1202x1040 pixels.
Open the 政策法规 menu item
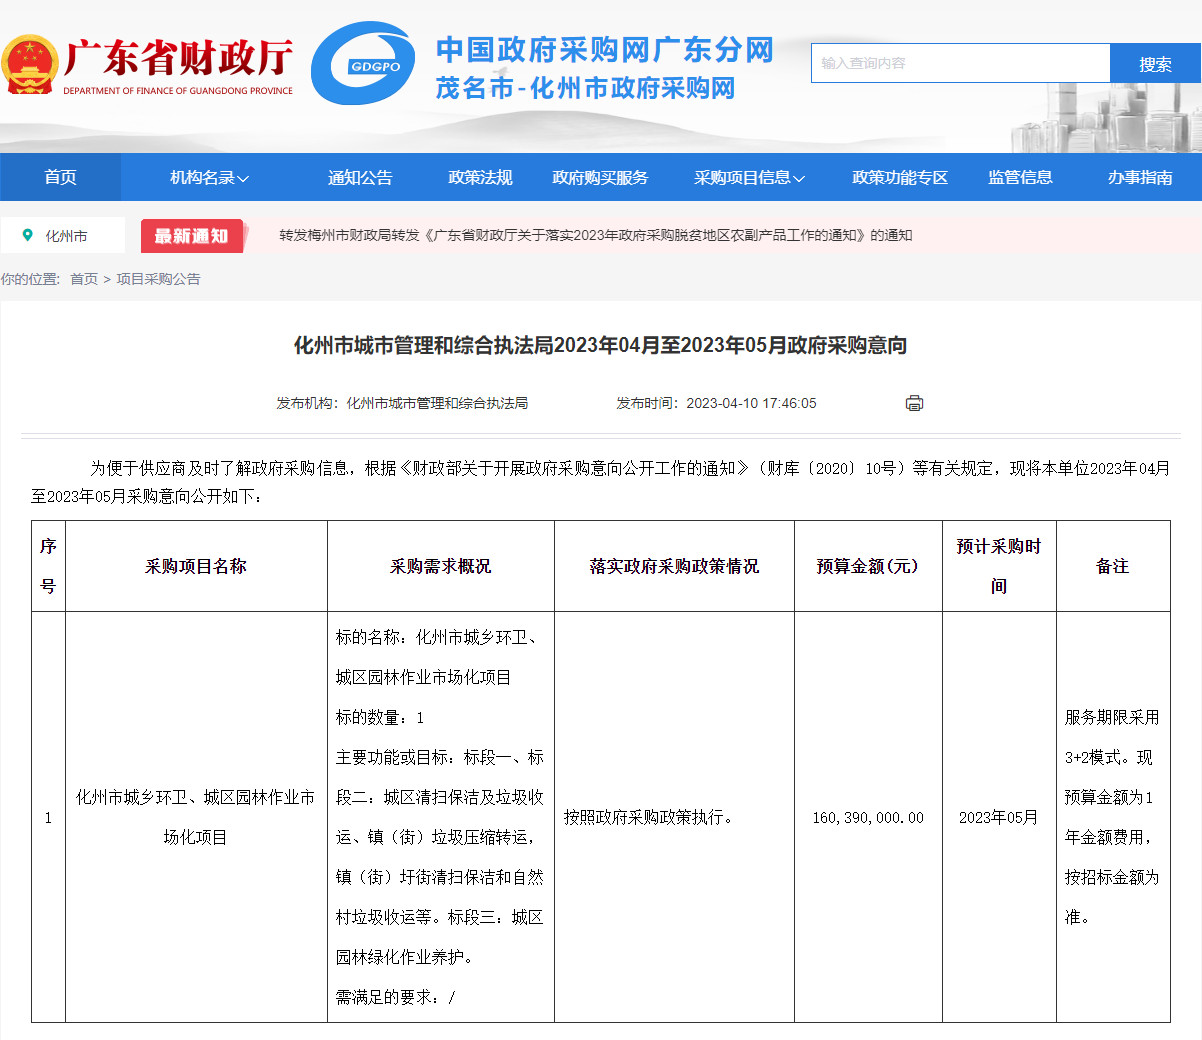click(480, 177)
